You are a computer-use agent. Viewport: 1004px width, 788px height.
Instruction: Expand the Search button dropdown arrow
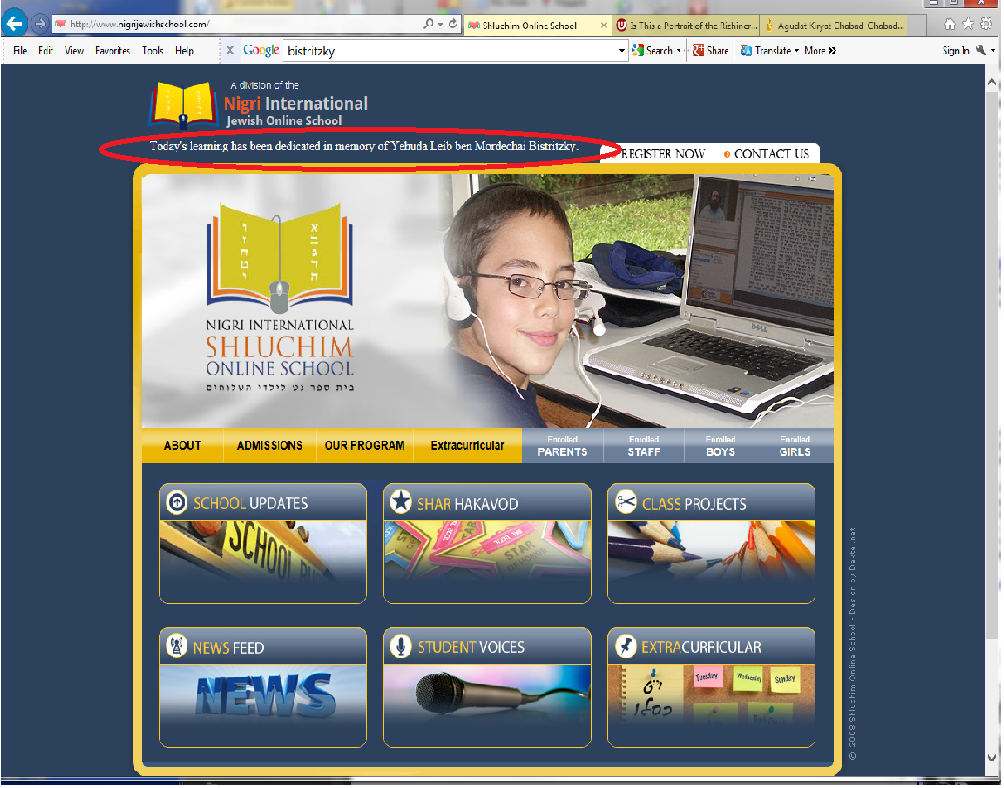click(x=679, y=51)
